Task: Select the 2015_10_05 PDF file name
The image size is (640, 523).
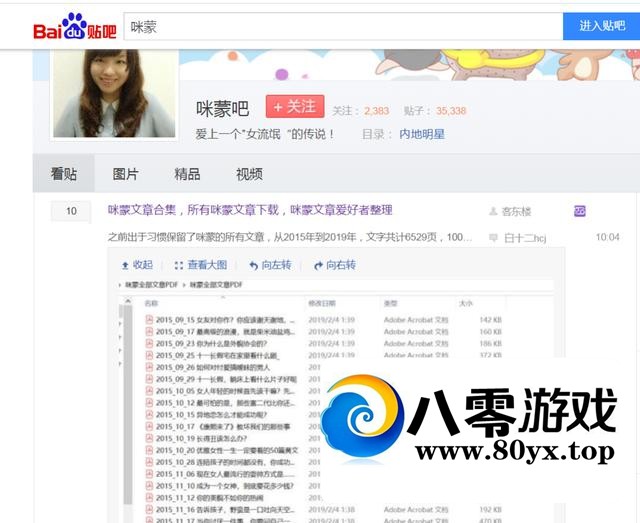Action: (225, 391)
